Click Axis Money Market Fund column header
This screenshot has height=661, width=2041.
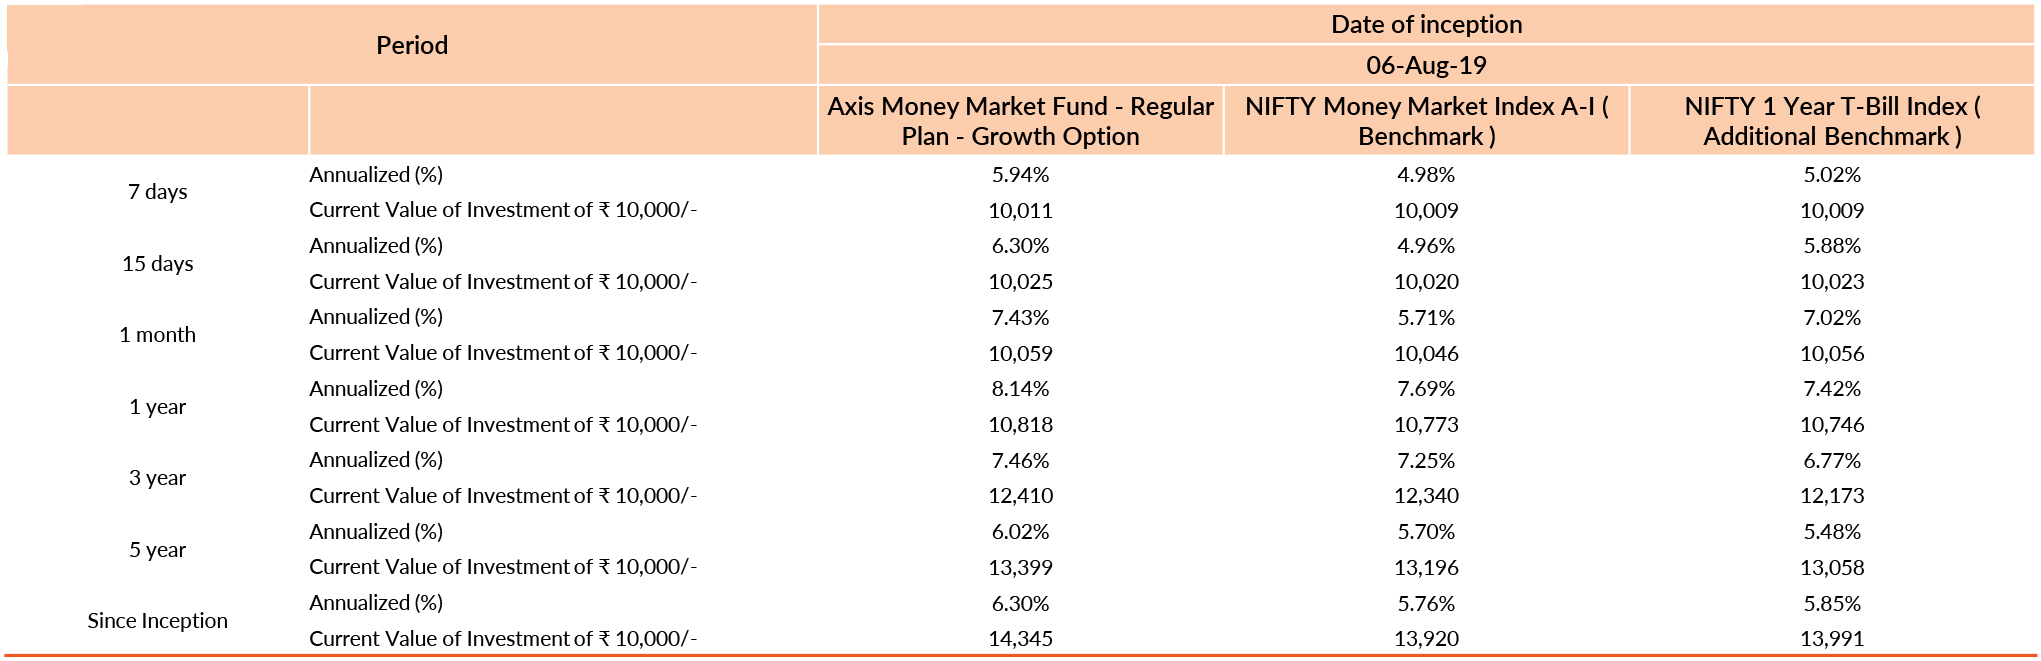point(1020,121)
